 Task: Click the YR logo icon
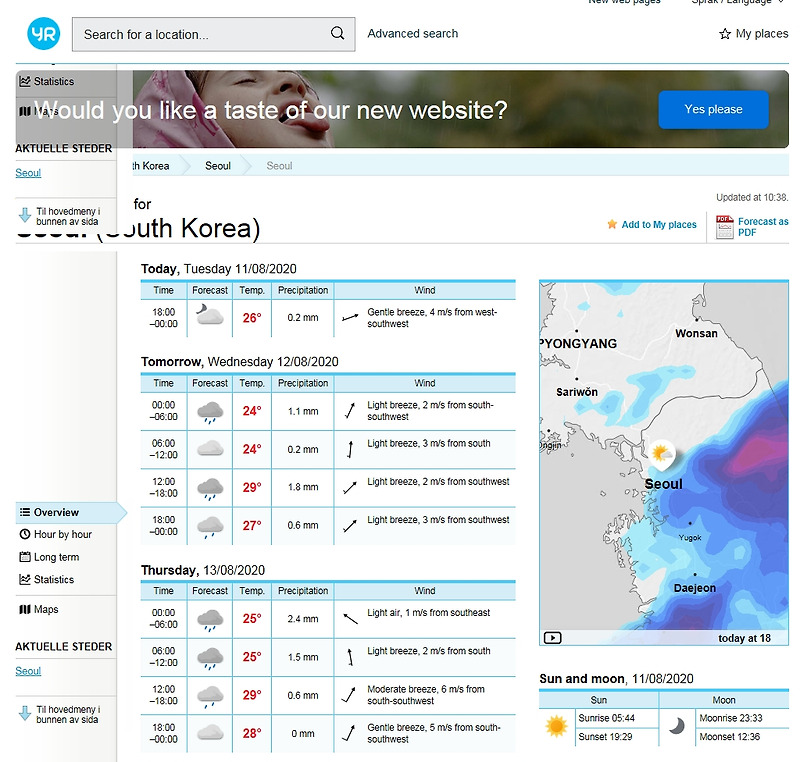pos(43,34)
